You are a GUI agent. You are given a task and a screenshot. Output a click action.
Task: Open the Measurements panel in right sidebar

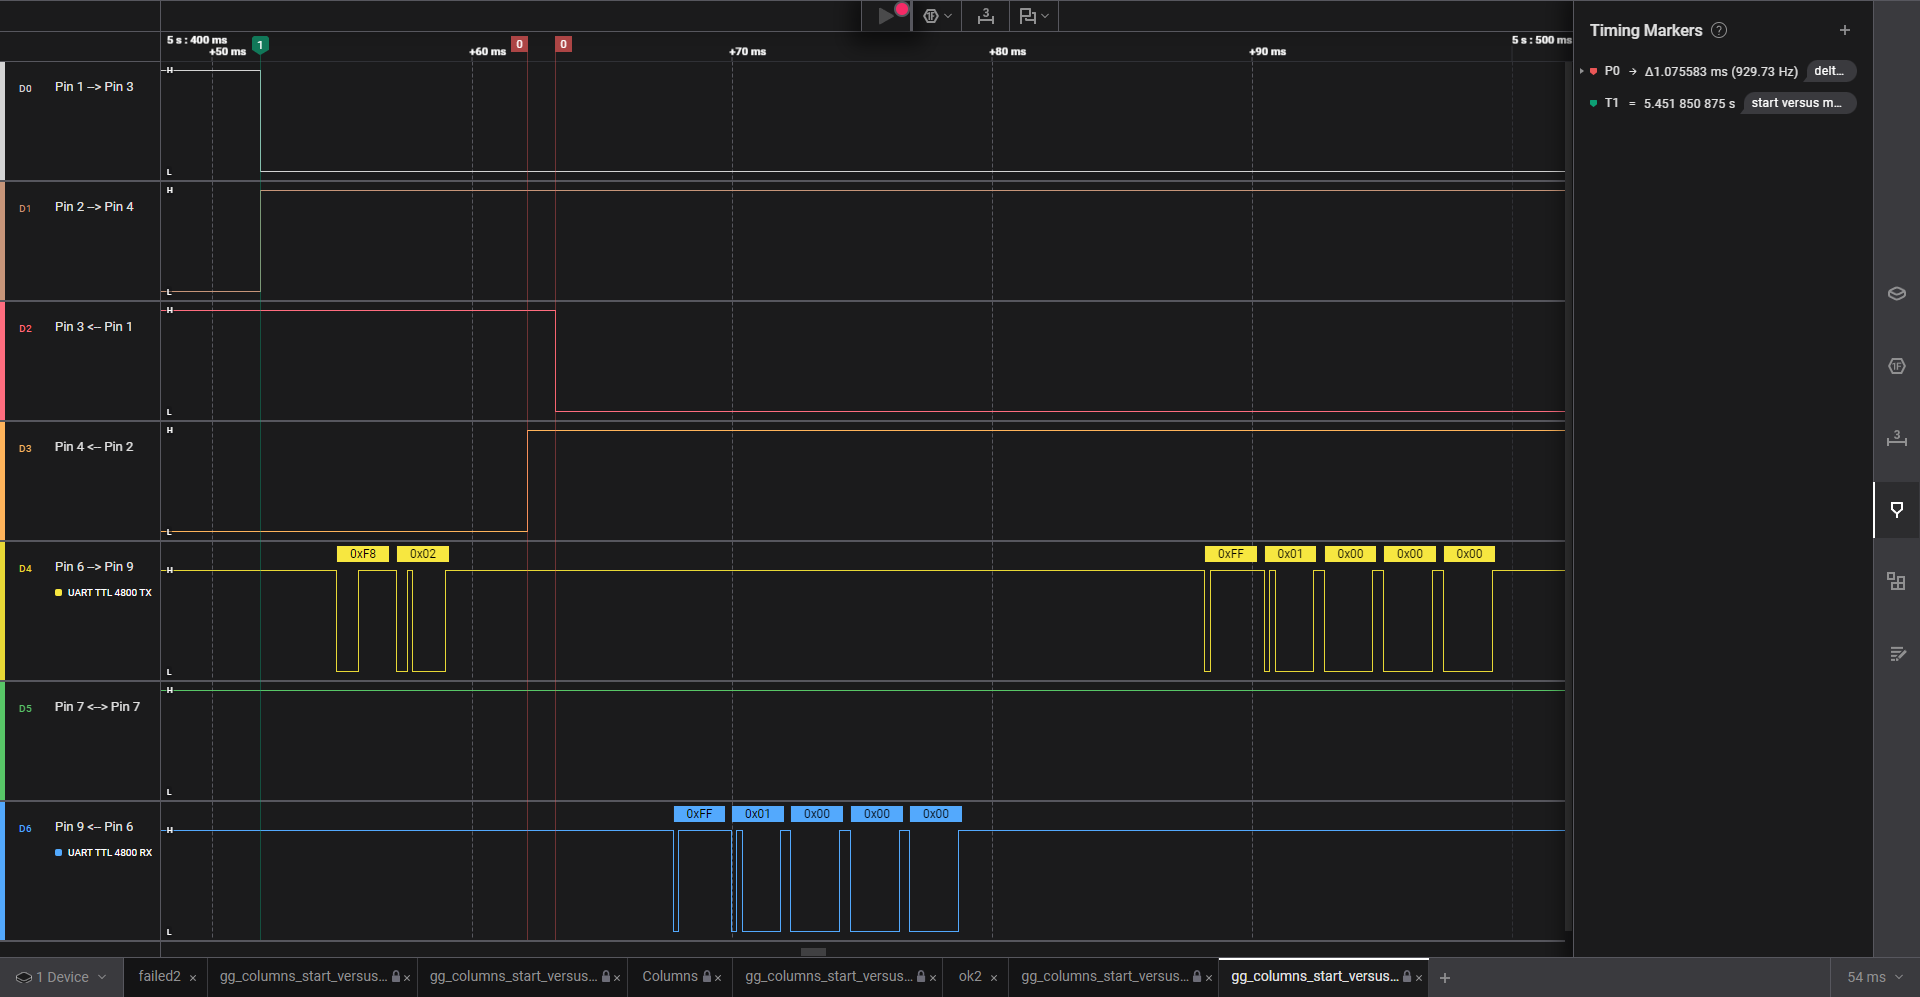click(1896, 438)
